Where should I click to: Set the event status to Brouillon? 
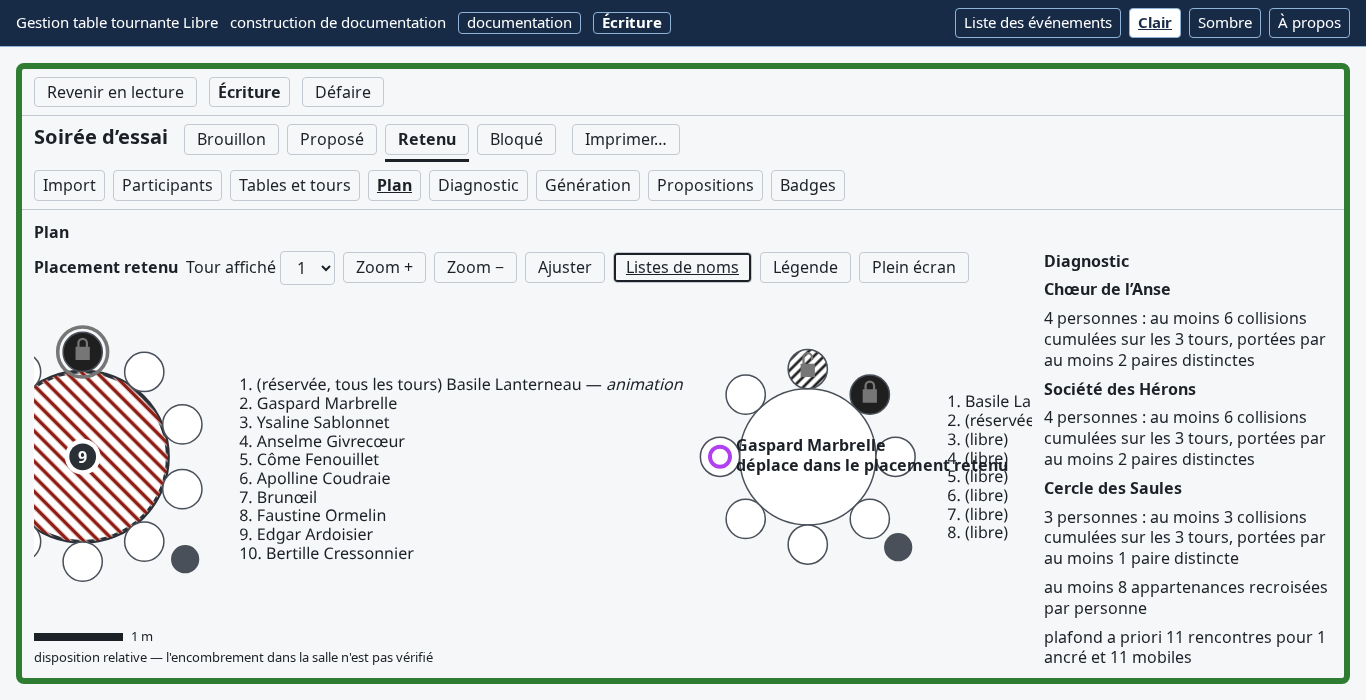tap(231, 140)
